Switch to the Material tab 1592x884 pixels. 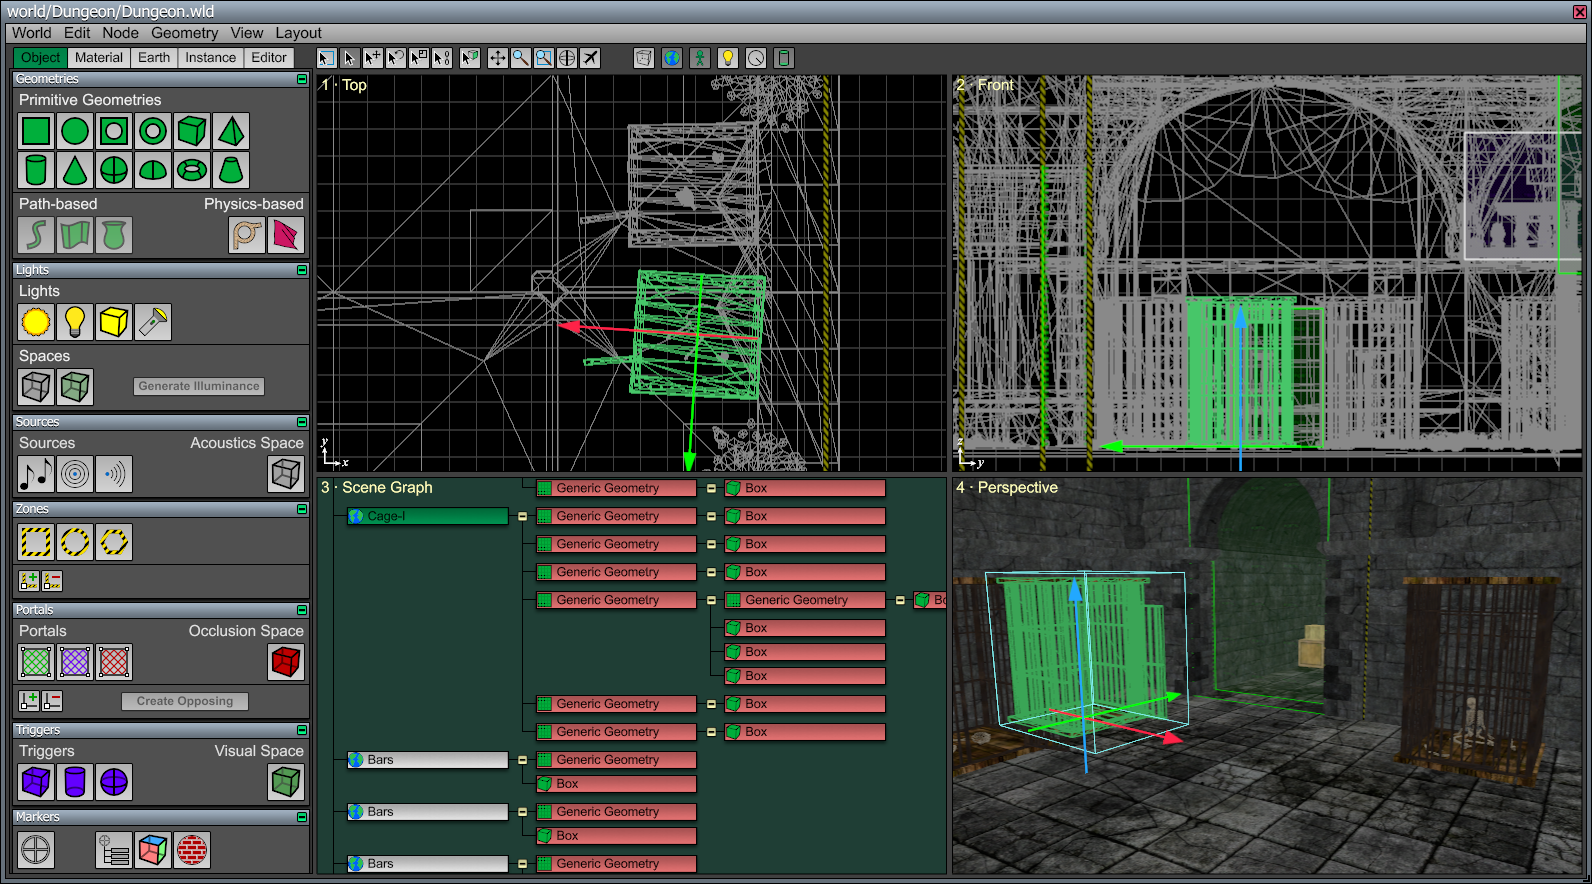point(99,58)
